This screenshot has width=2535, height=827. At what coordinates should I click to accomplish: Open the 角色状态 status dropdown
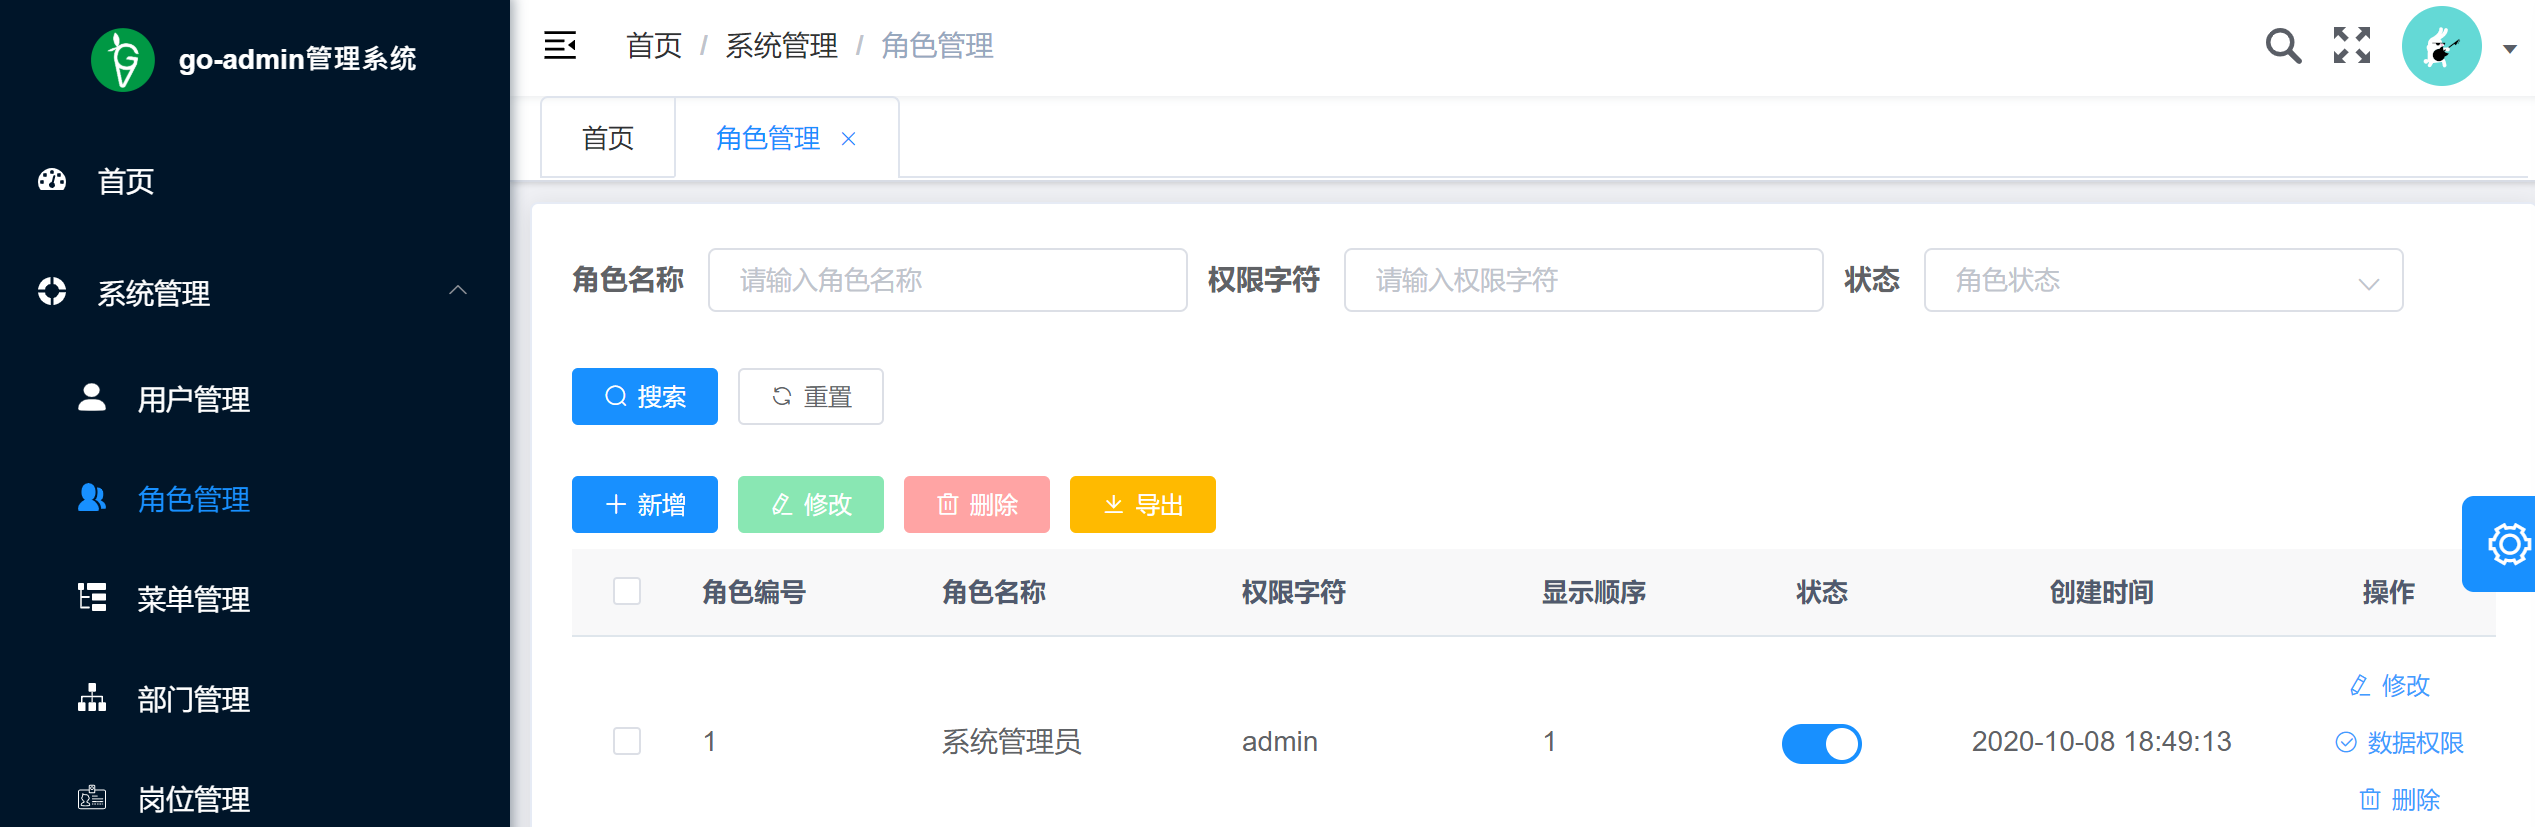pyautogui.click(x=2162, y=281)
